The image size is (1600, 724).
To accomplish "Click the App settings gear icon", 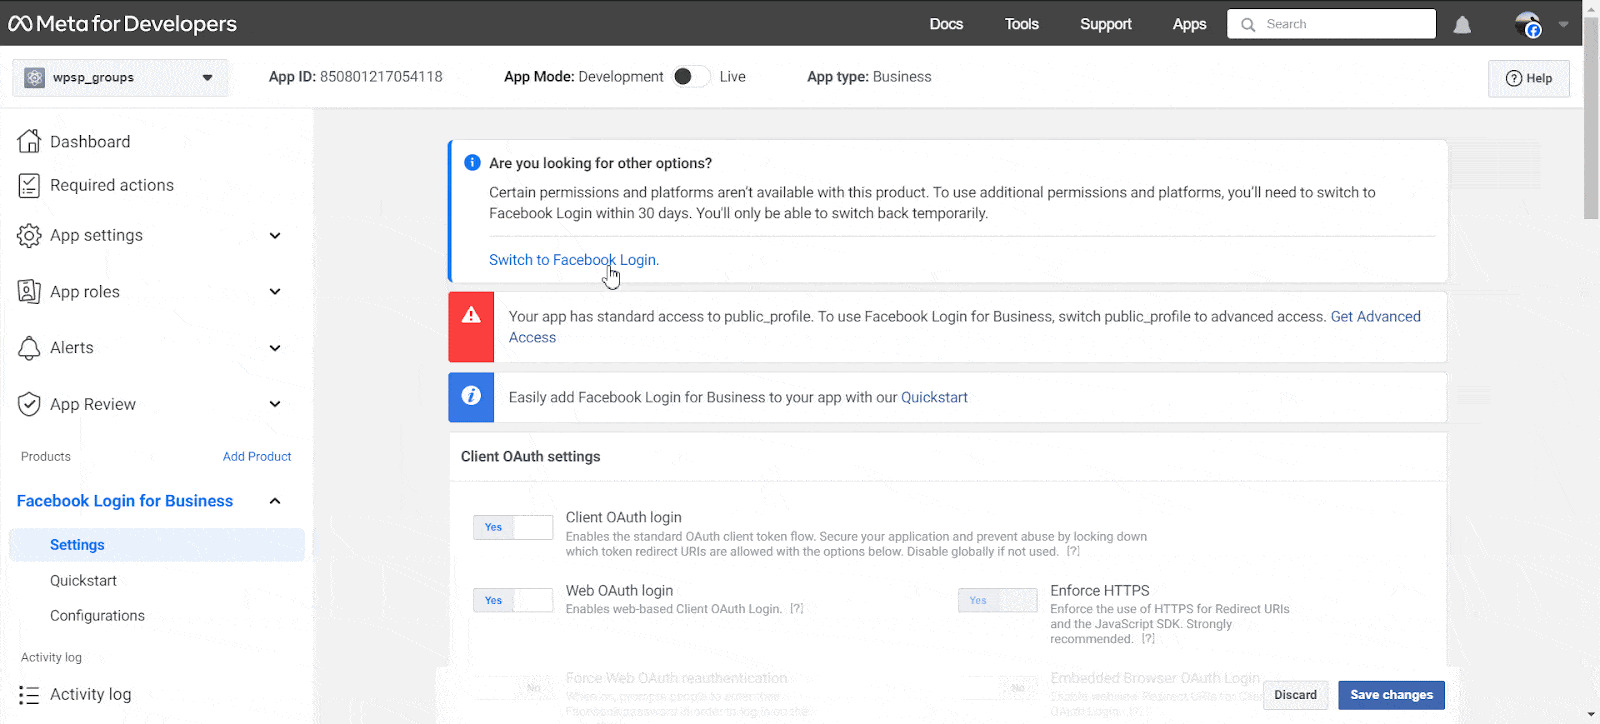I will (29, 235).
